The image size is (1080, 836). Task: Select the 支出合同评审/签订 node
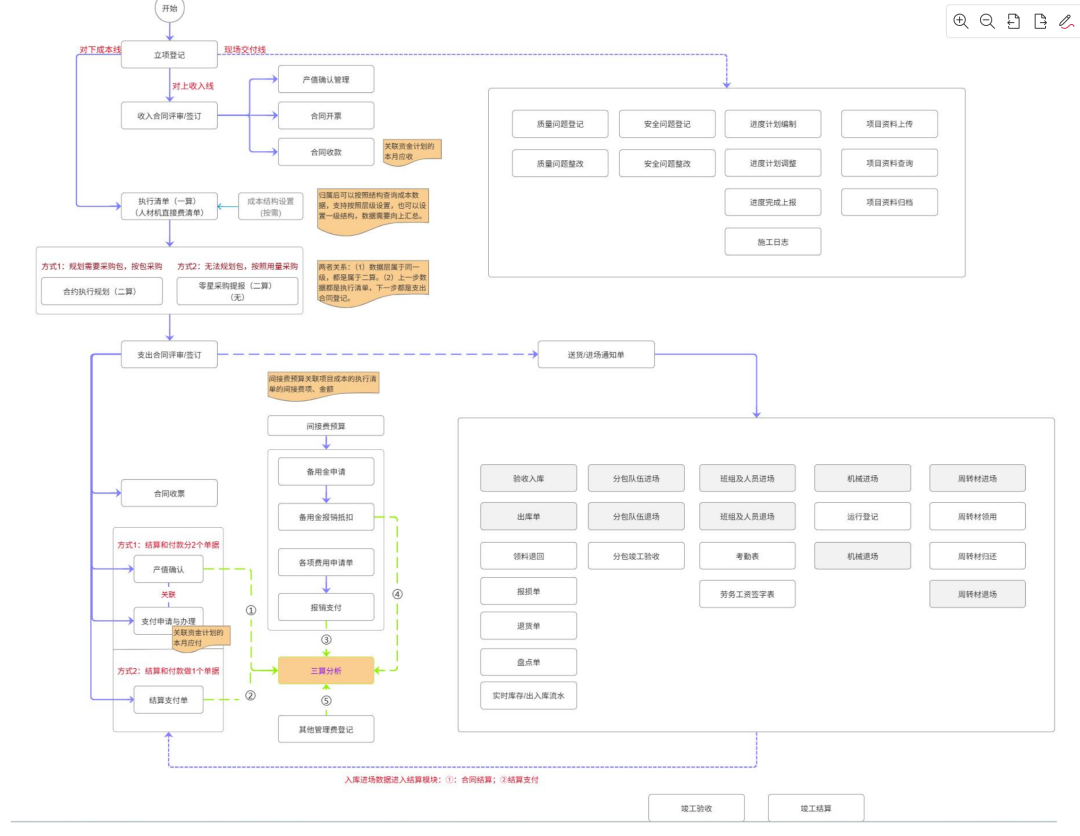click(169, 355)
